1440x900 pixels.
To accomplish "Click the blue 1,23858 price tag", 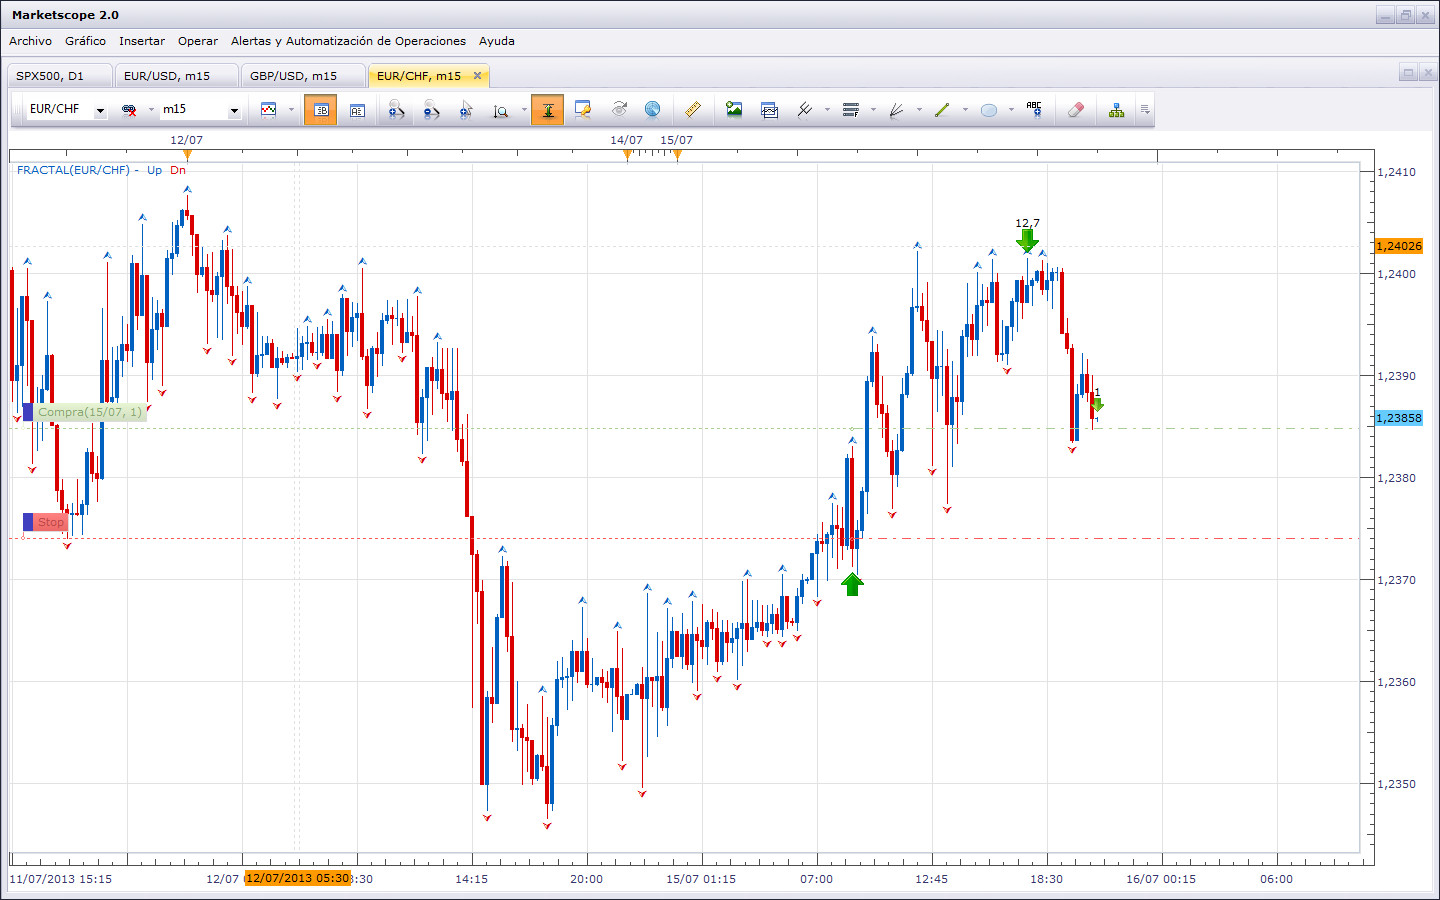I will tap(1398, 418).
